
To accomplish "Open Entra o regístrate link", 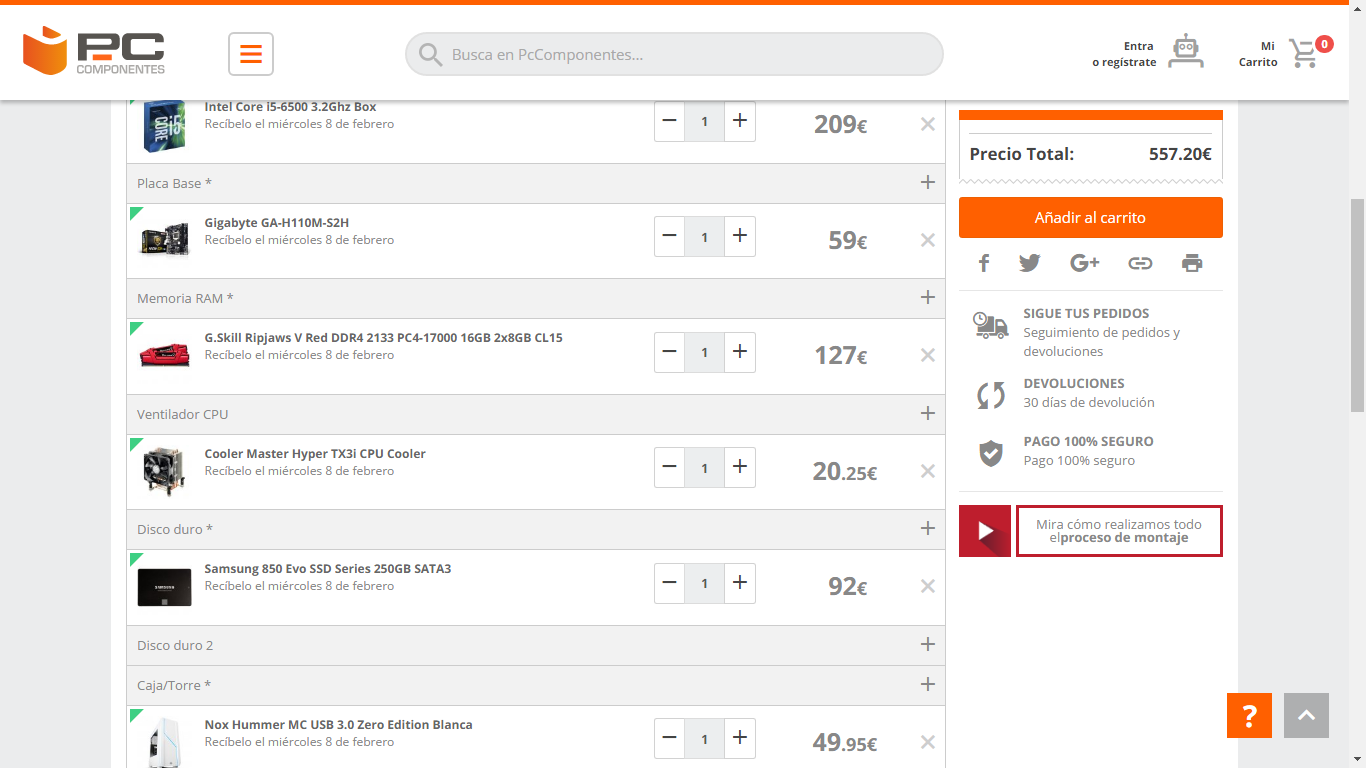I will pyautogui.click(x=1124, y=54).
